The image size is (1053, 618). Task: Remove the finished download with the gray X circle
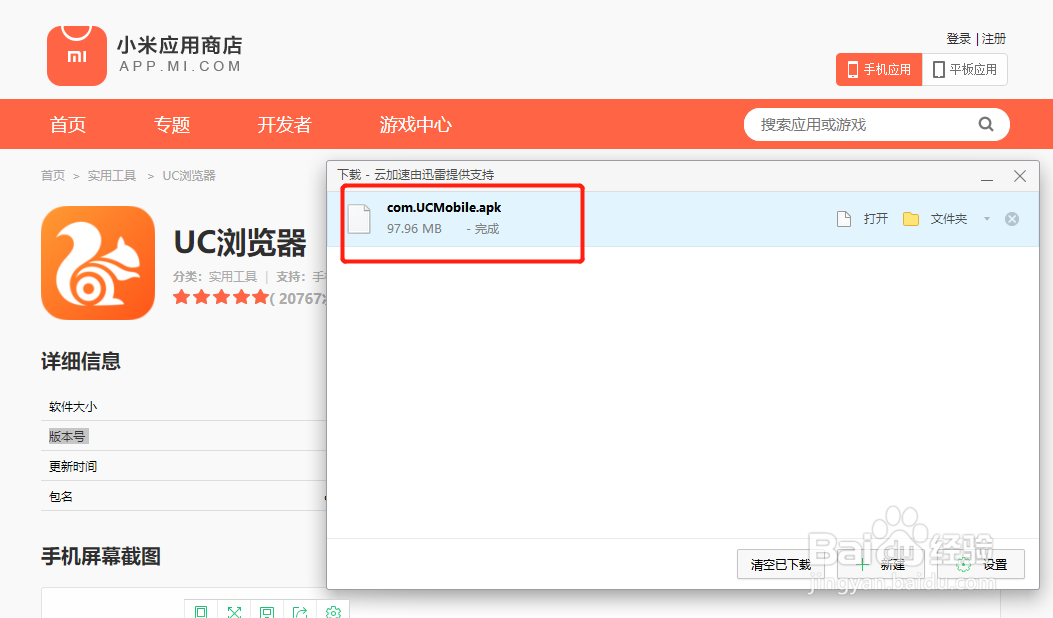[1012, 218]
